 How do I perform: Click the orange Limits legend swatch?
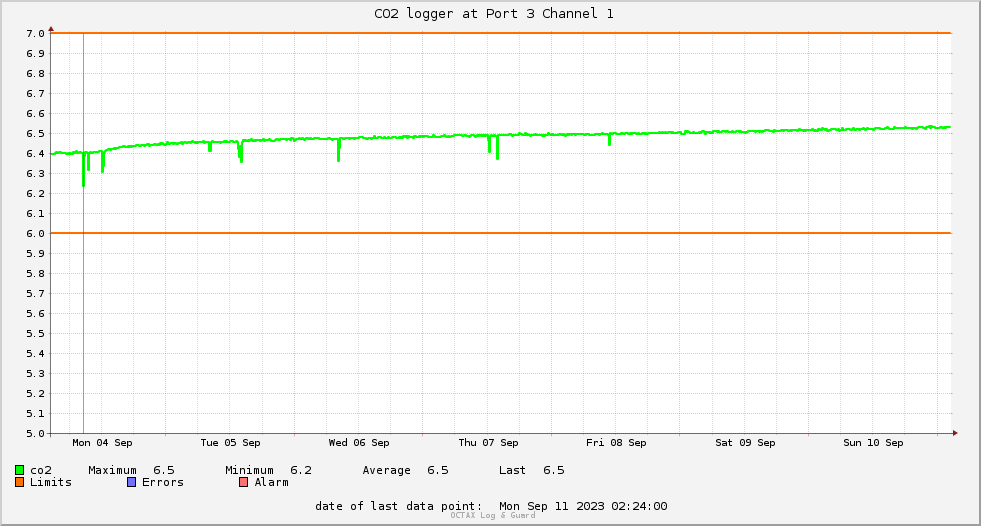[x=19, y=482]
